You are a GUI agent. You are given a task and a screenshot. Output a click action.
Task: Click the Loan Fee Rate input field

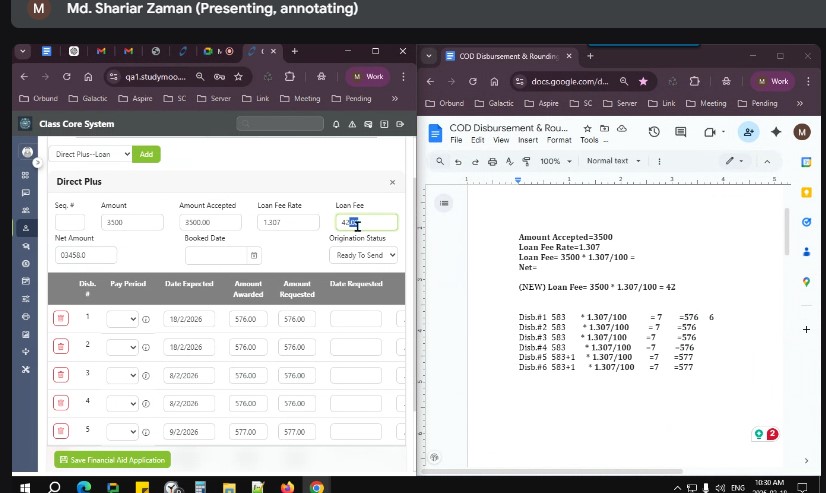click(x=287, y=223)
